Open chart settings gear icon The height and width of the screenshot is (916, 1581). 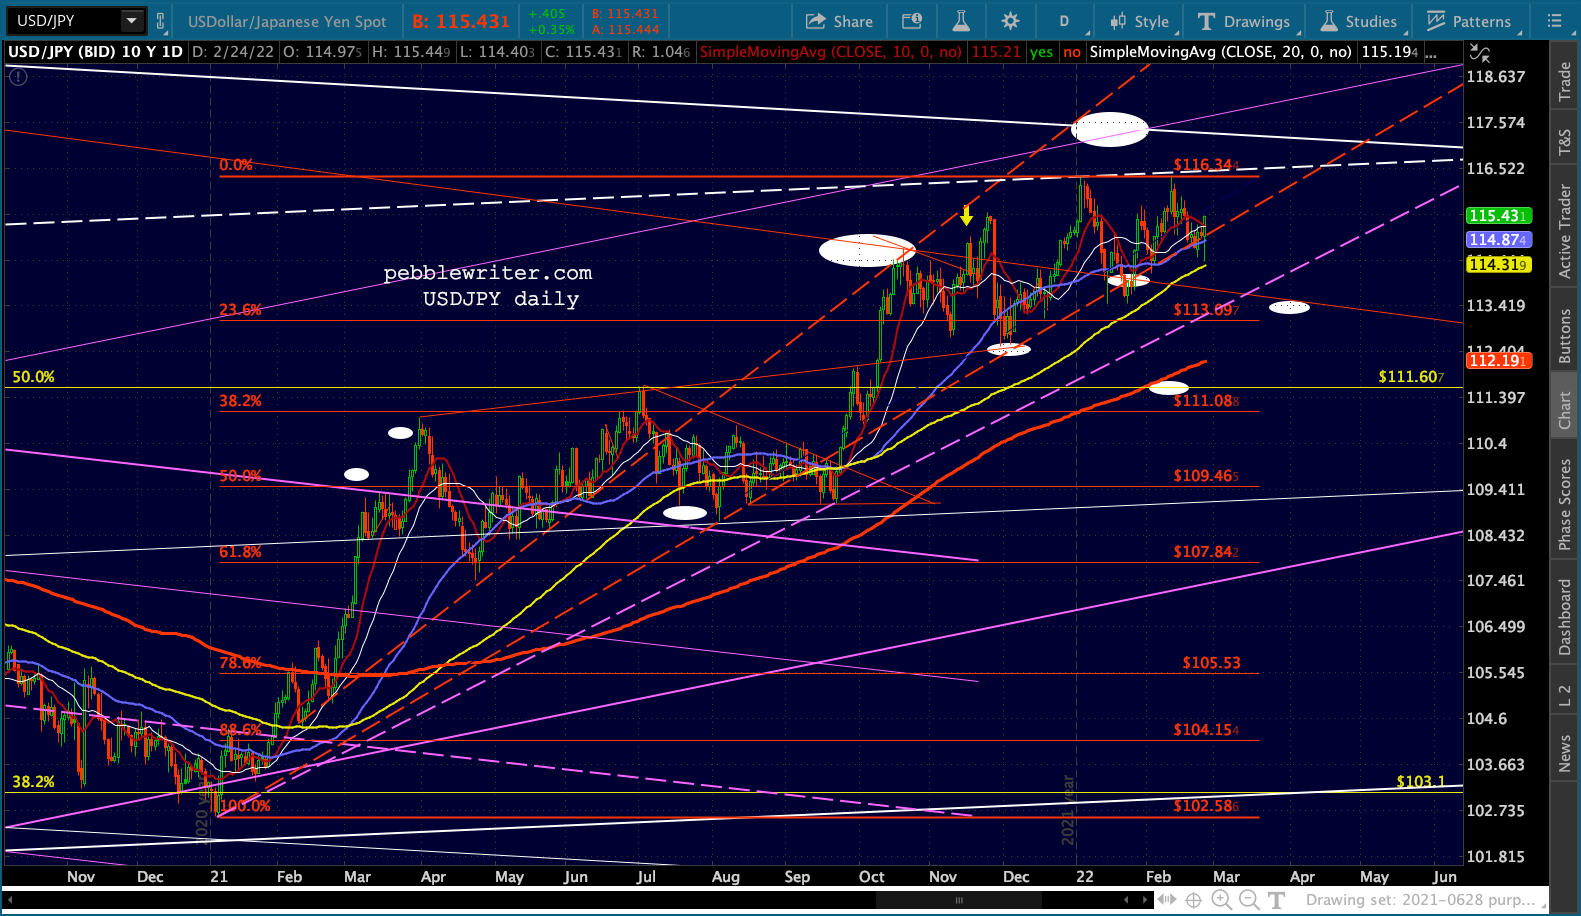click(1011, 21)
